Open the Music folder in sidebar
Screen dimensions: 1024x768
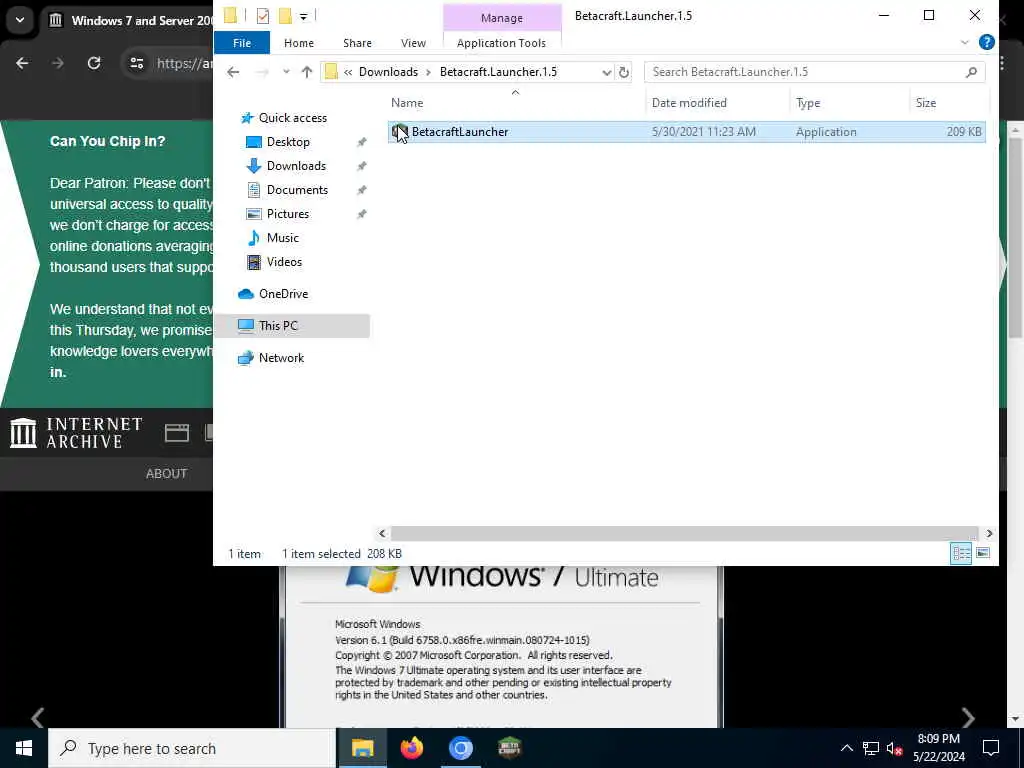(282, 238)
